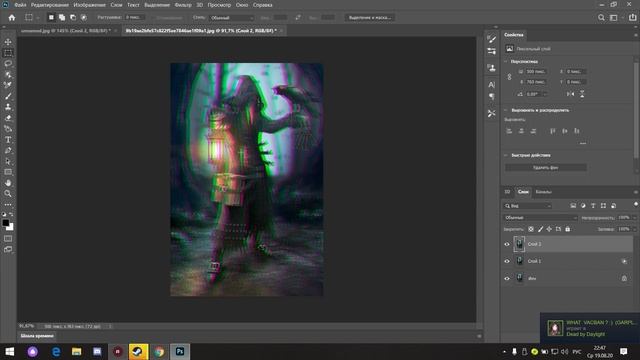Choose the Subtract from selection mode icon
The width and height of the screenshot is (640, 360).
click(x=73, y=18)
